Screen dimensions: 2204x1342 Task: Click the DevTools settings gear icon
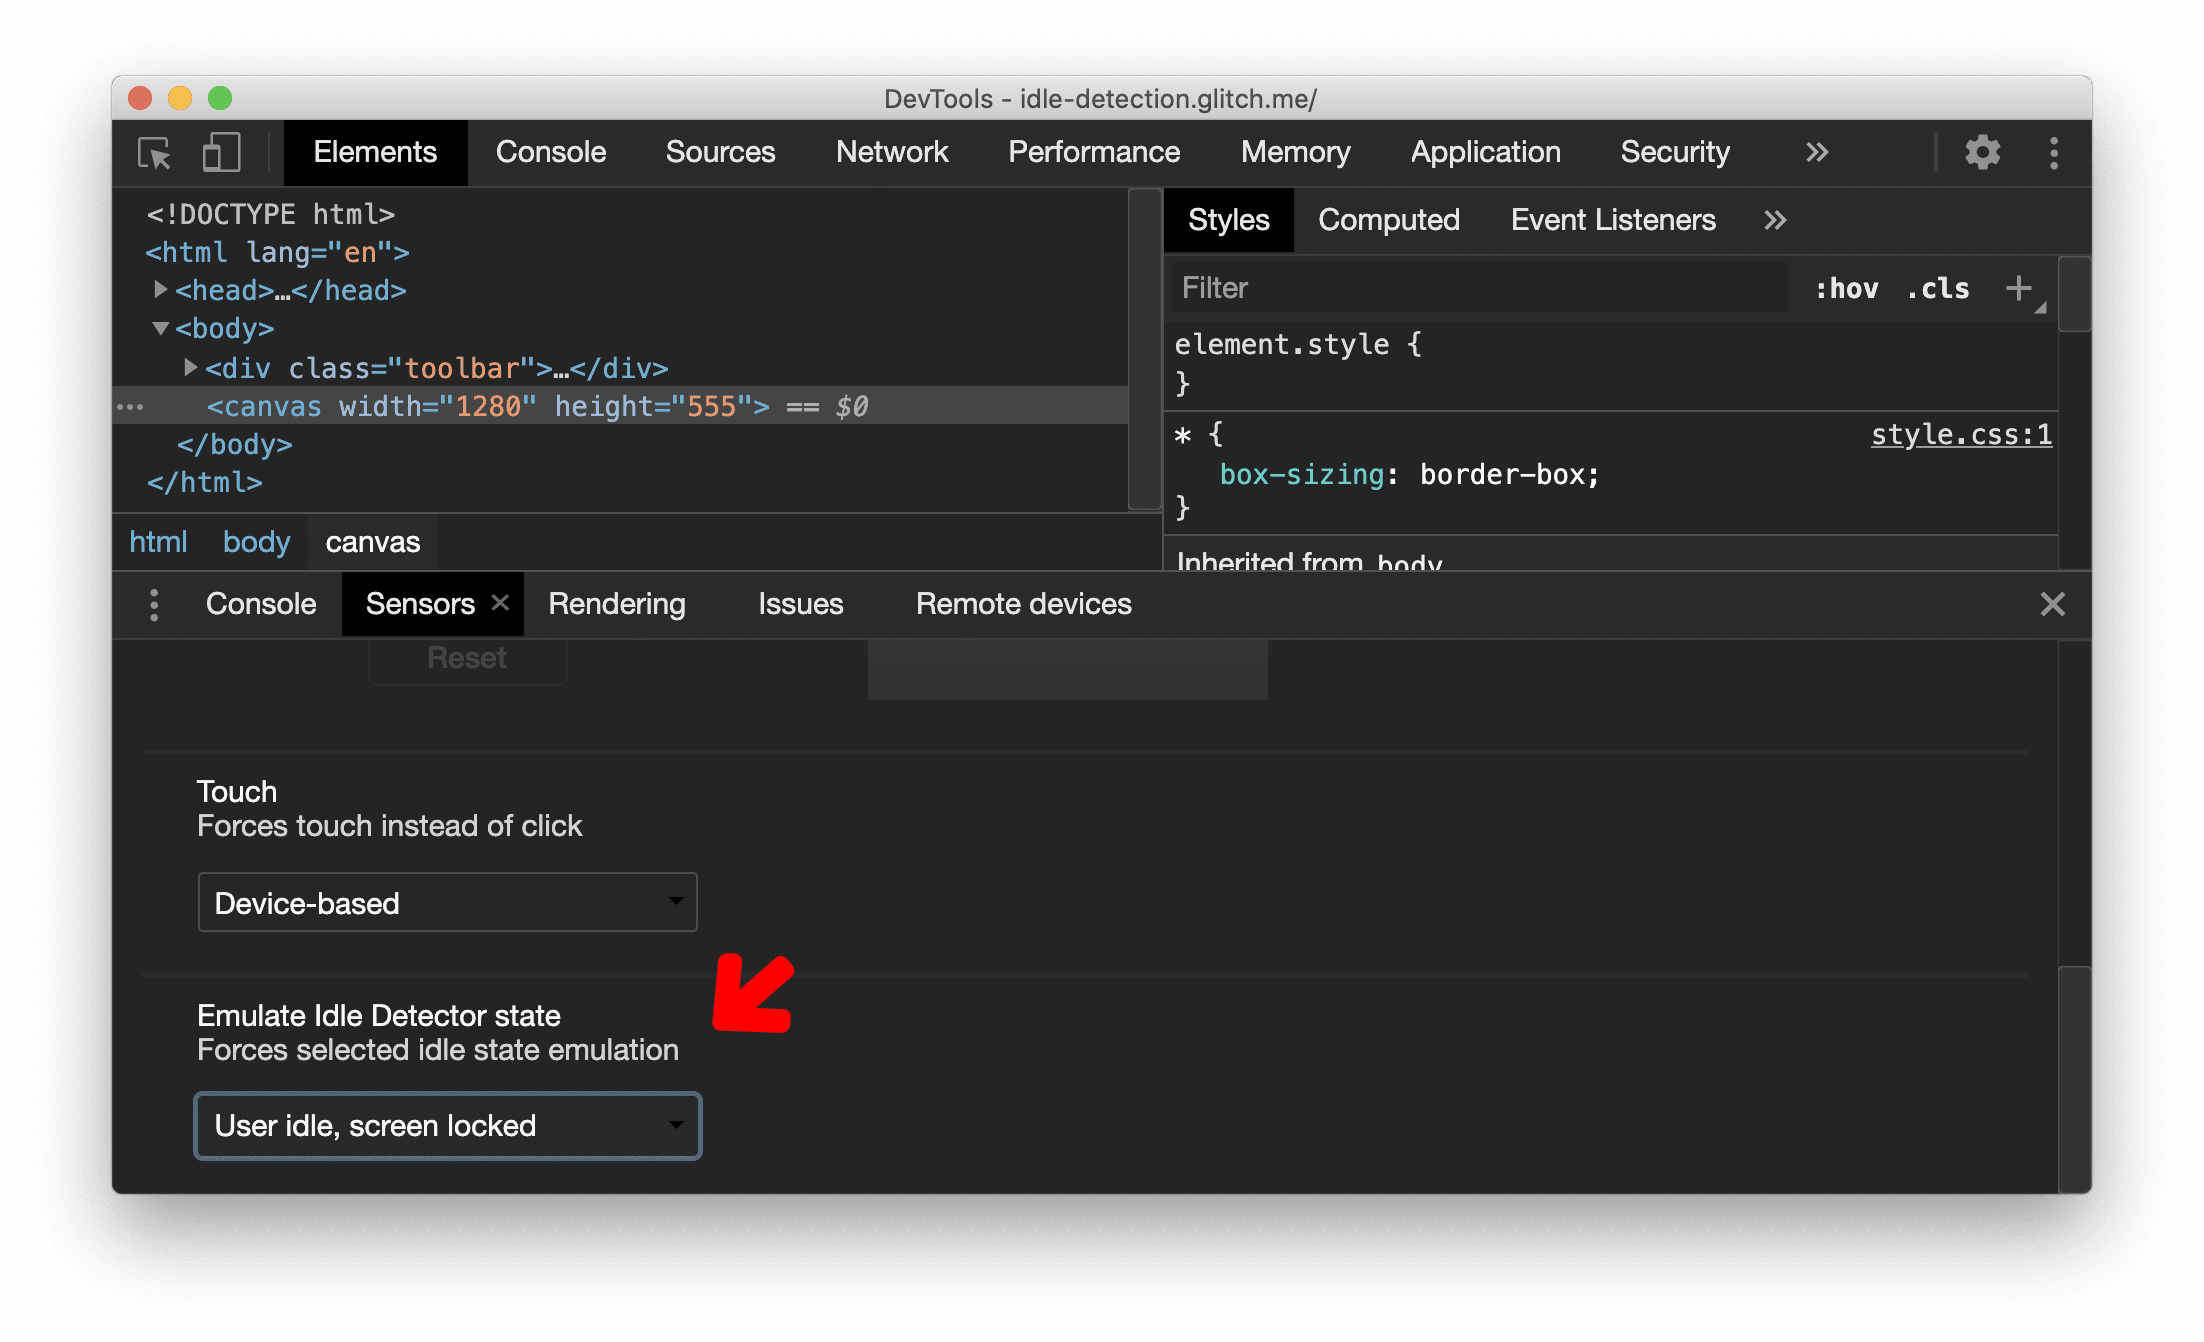pos(1982,153)
